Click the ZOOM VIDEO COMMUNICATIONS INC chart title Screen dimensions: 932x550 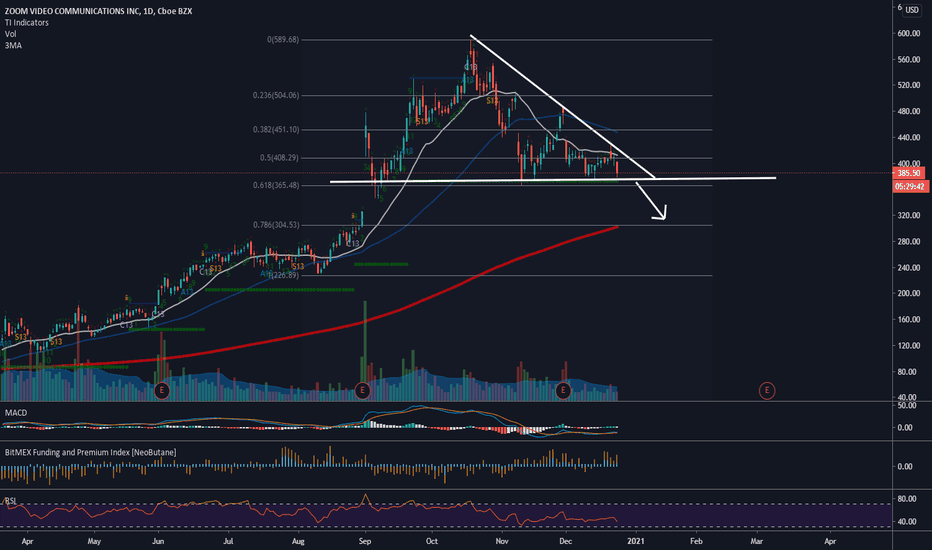[x=98, y=11]
